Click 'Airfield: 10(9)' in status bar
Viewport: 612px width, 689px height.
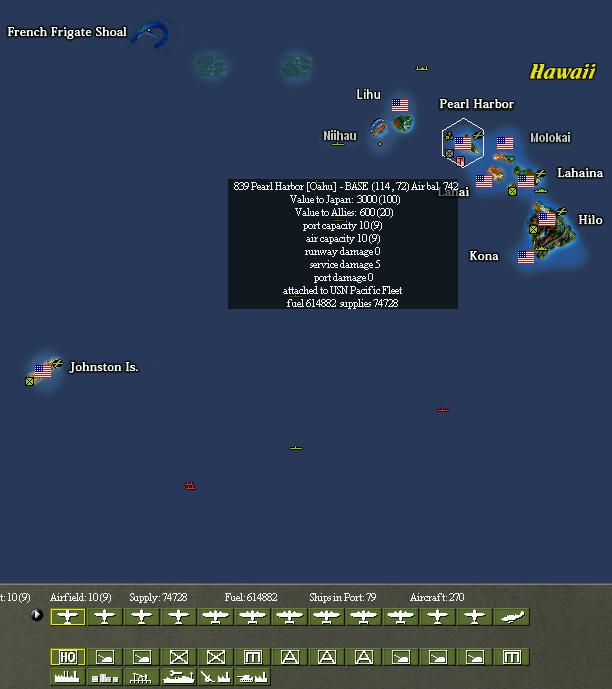click(80, 597)
